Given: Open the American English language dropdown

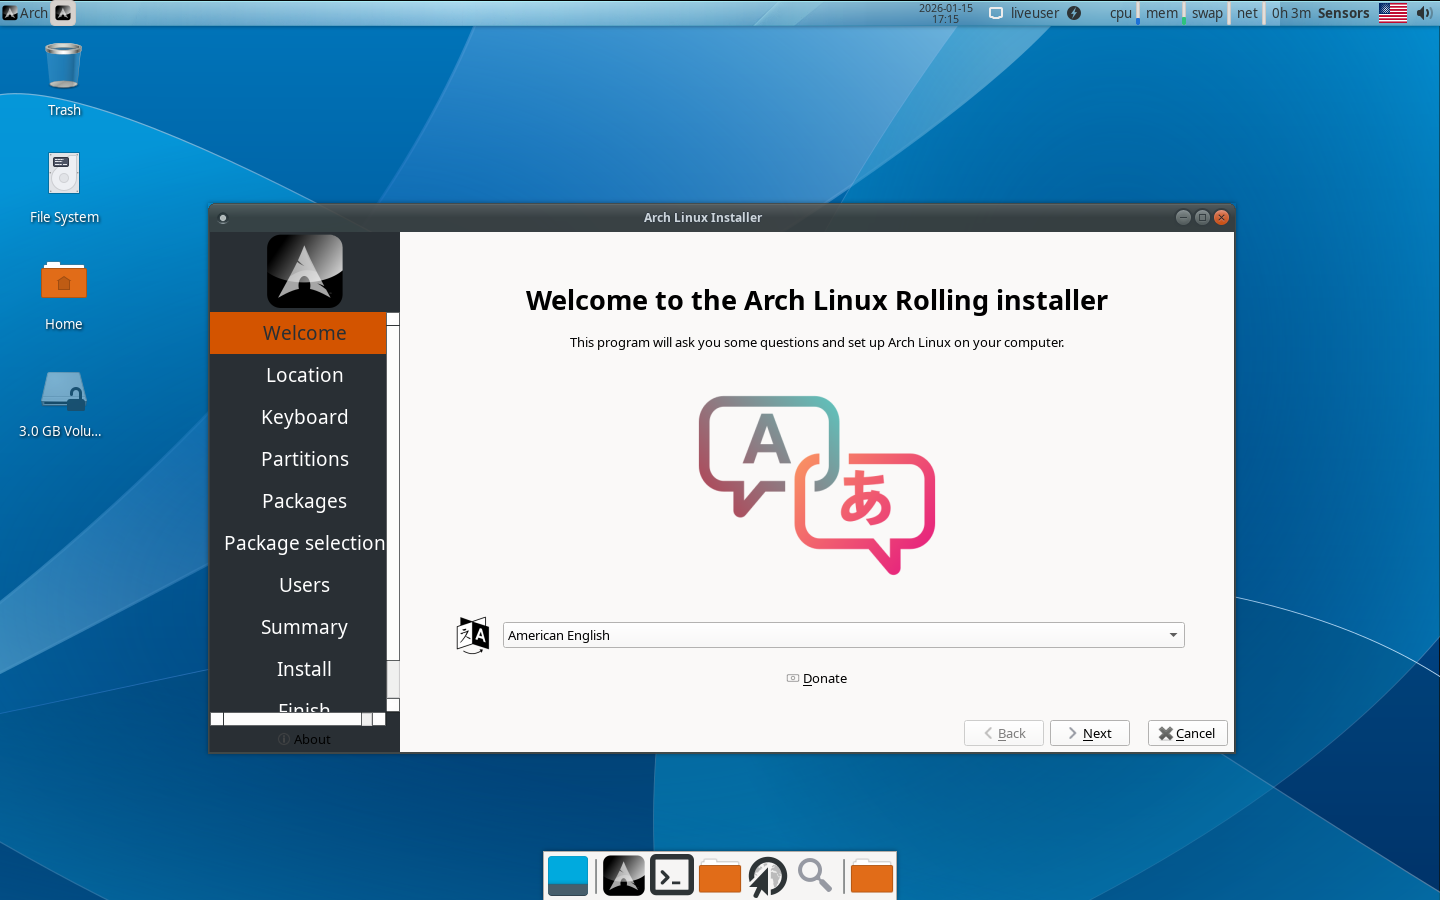Looking at the screenshot, I should [843, 635].
